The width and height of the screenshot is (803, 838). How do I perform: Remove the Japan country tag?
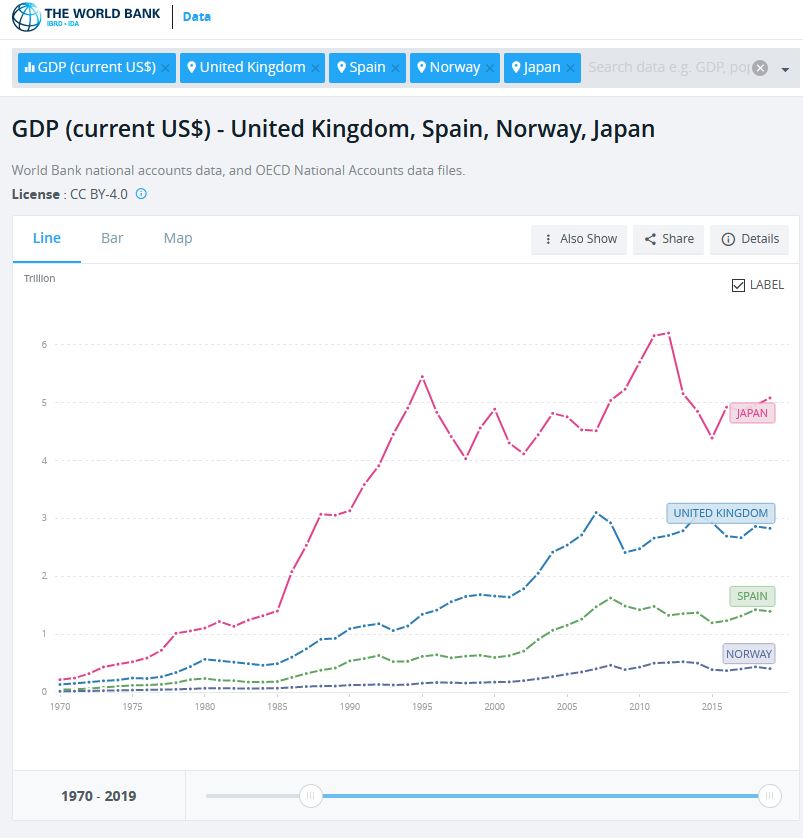(x=570, y=68)
